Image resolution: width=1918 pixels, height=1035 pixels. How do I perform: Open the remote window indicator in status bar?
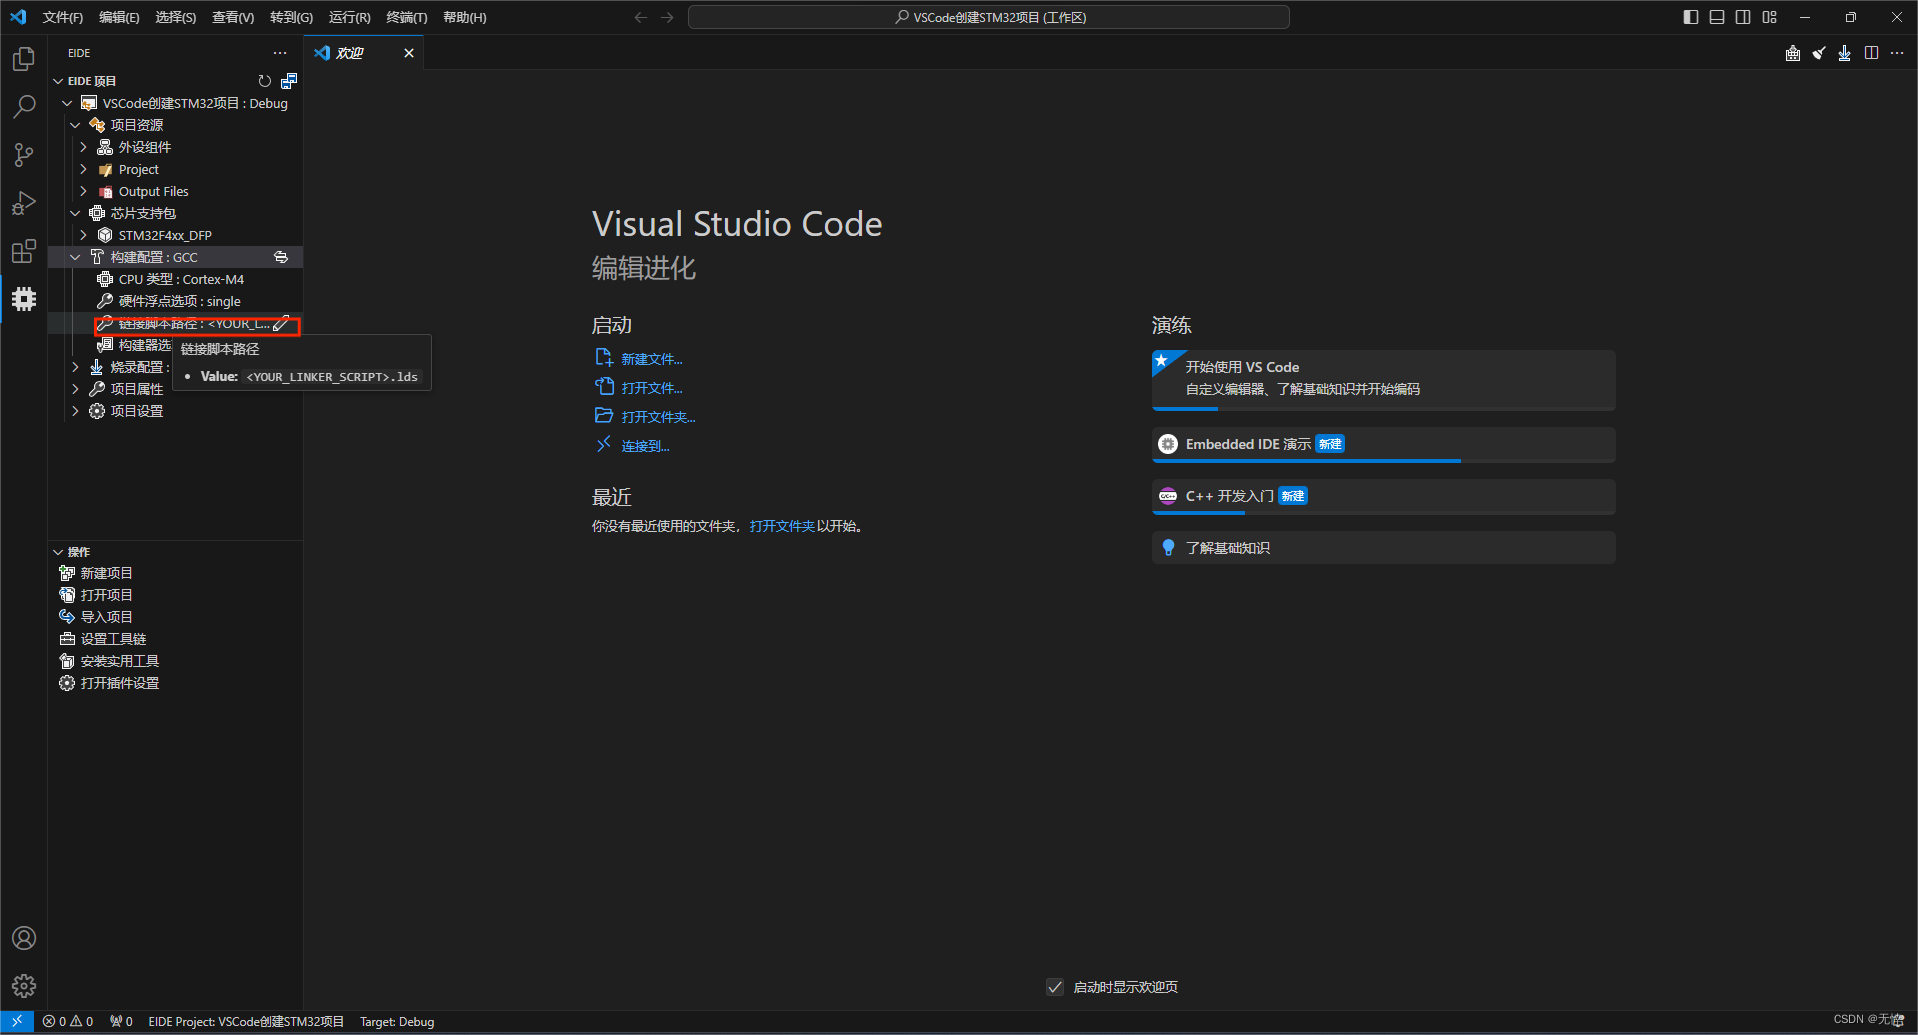tap(17, 1021)
